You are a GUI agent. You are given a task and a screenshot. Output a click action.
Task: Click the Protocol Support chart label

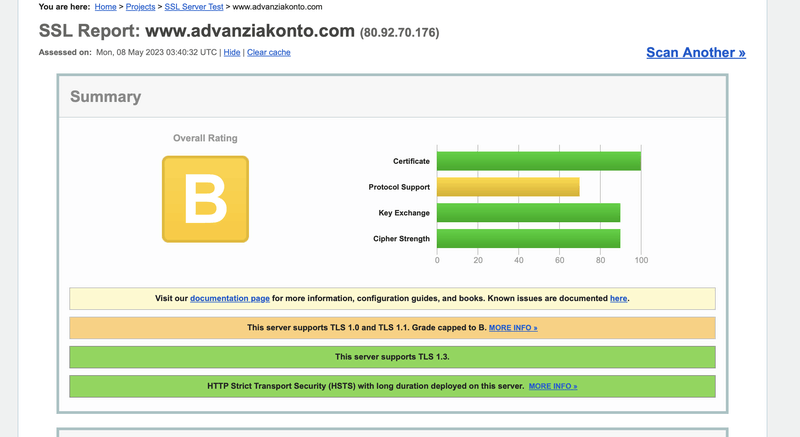coord(399,187)
